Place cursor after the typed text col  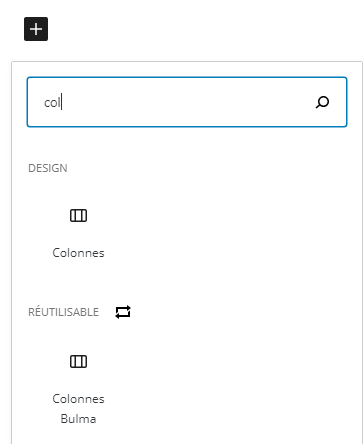pyautogui.click(x=62, y=102)
